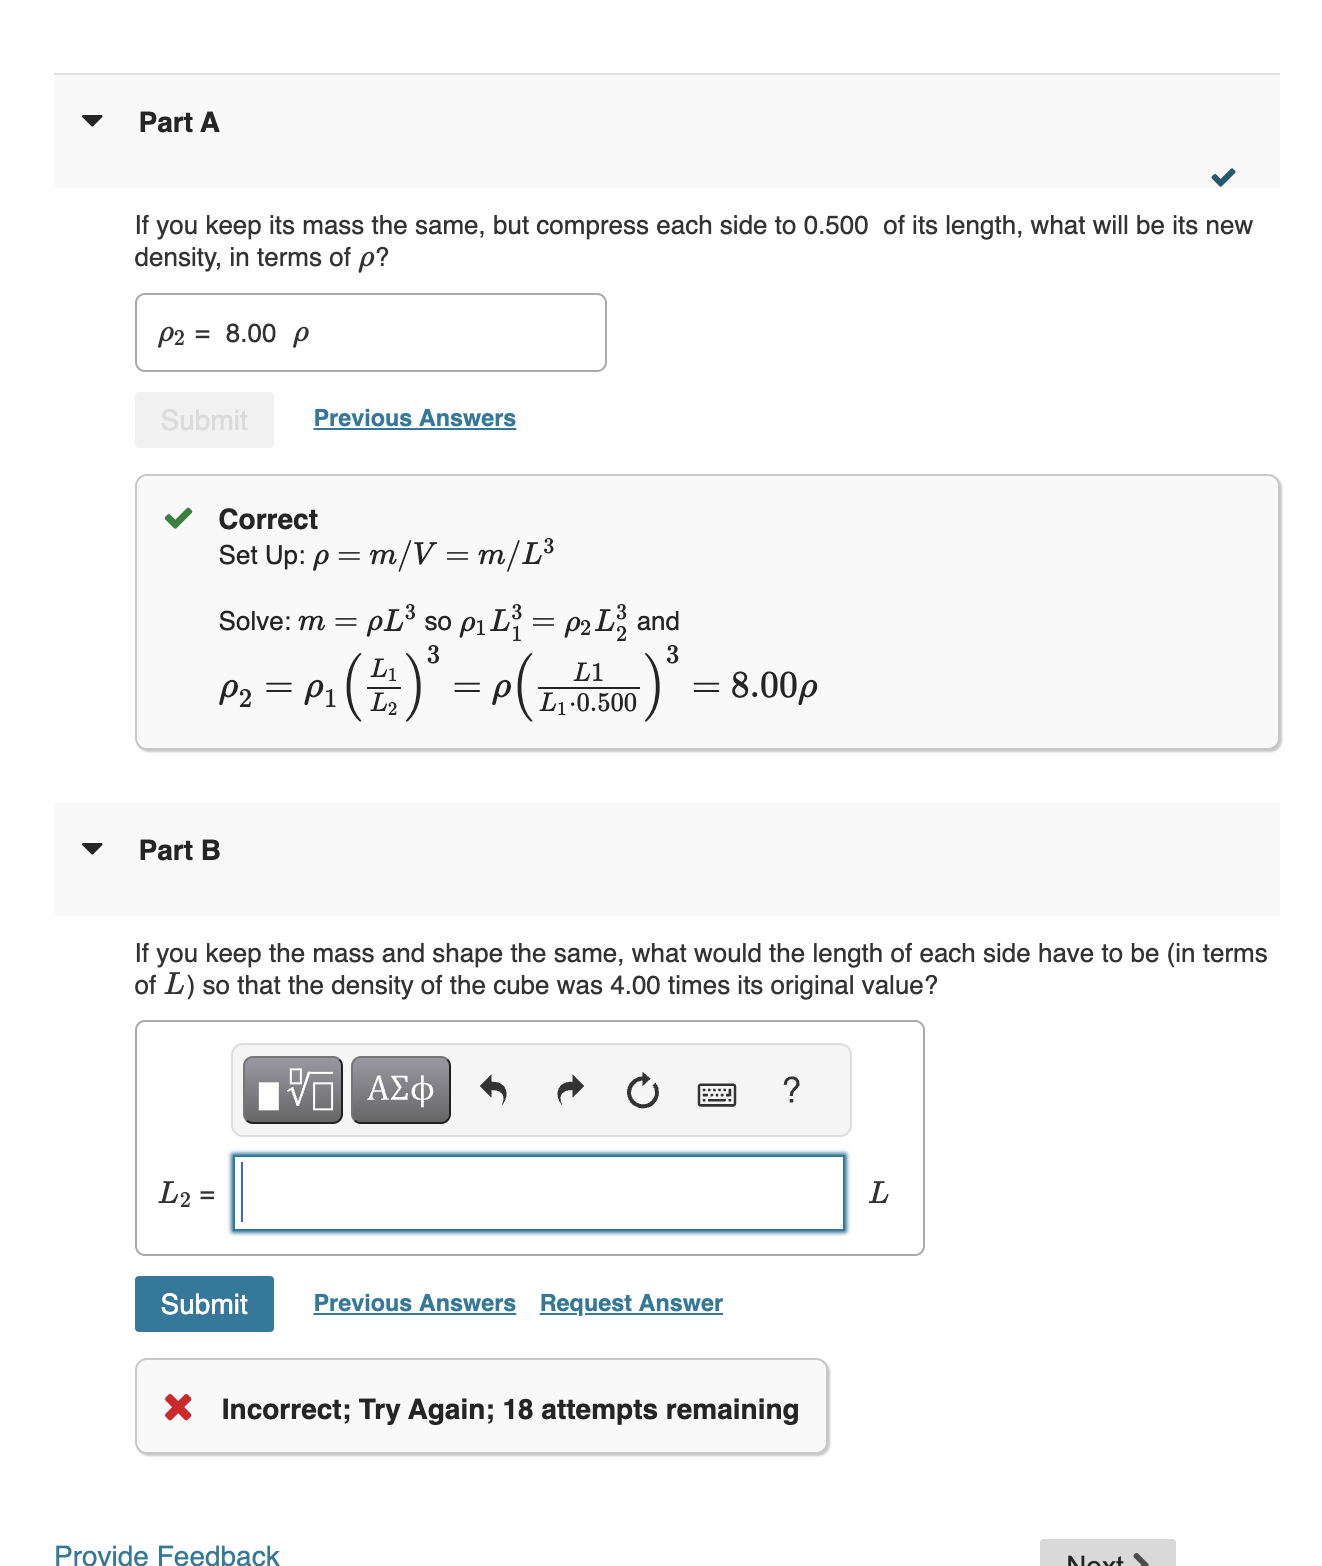This screenshot has width=1322, height=1566.
Task: Click Submit for Part B
Action: click(x=203, y=1303)
